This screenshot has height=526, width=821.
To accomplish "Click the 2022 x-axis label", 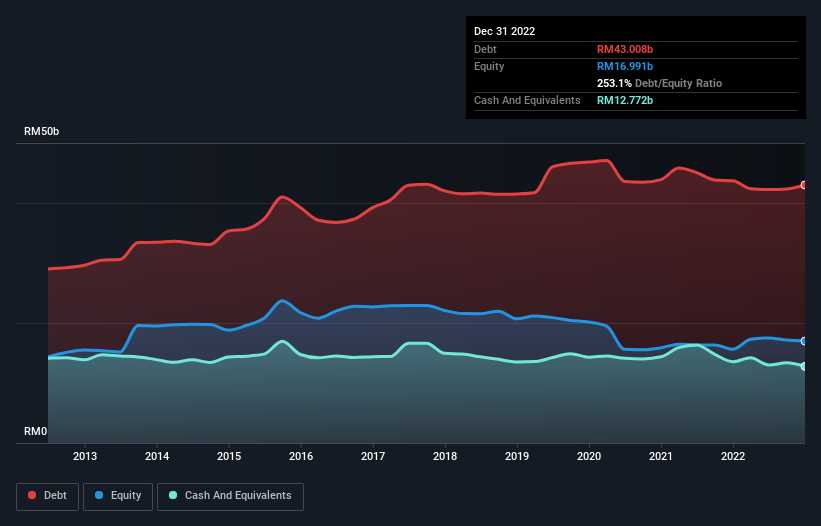I will click(x=733, y=456).
